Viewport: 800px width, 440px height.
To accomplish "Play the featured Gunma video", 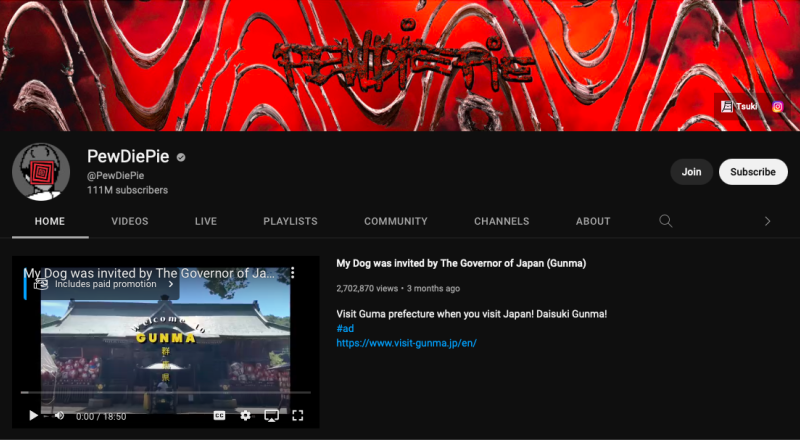I will [x=33, y=415].
